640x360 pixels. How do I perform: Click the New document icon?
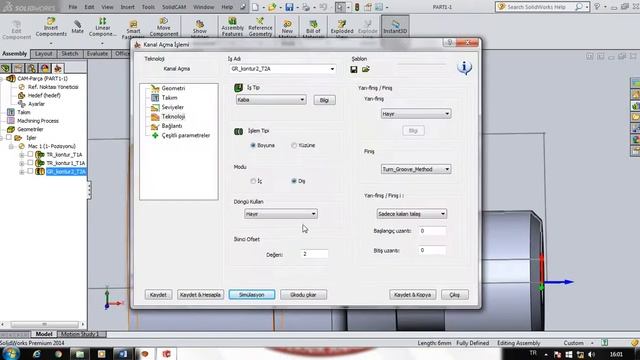(x=255, y=7)
